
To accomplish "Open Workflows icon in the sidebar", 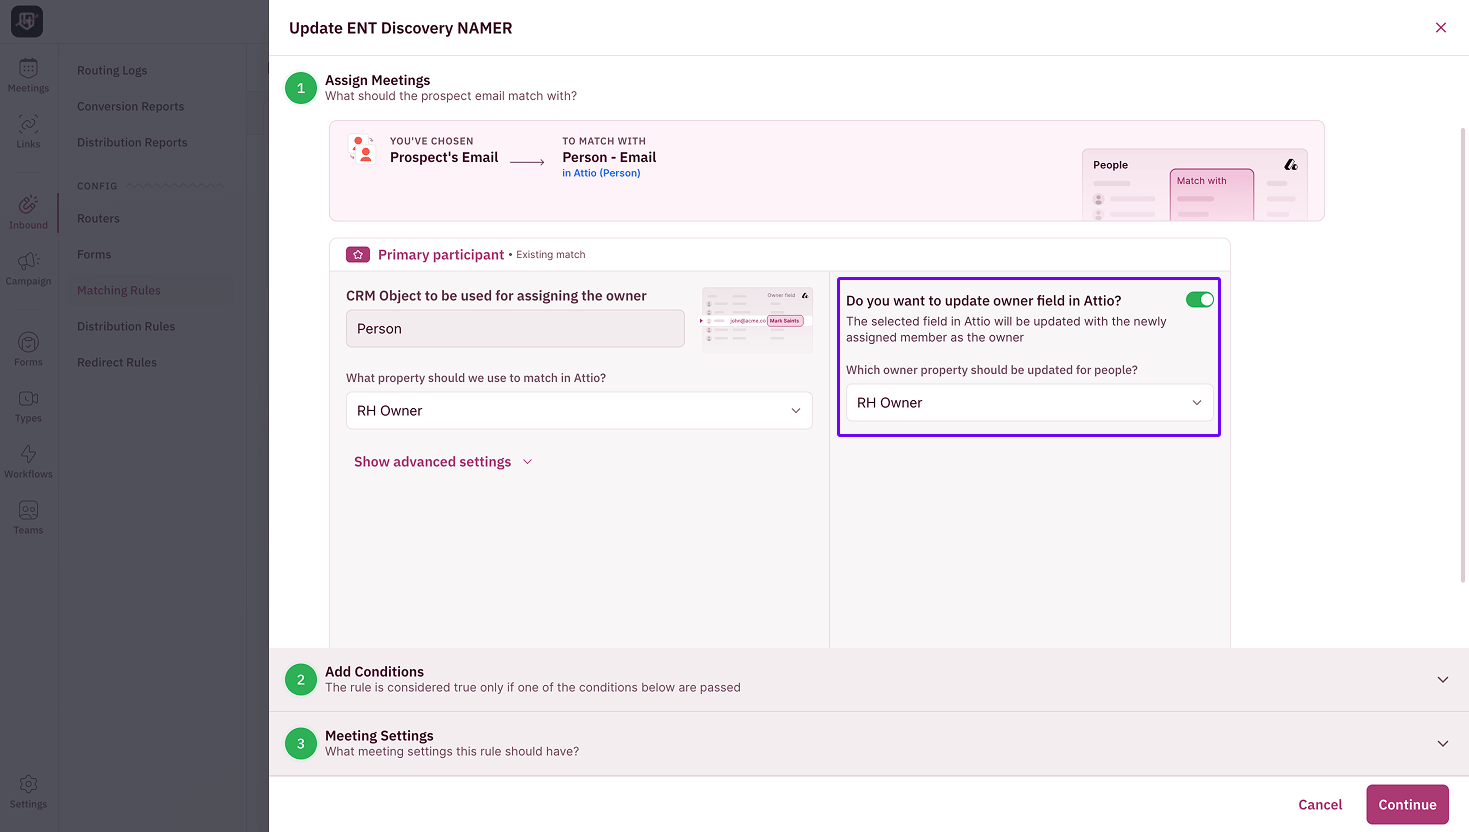I will (28, 461).
